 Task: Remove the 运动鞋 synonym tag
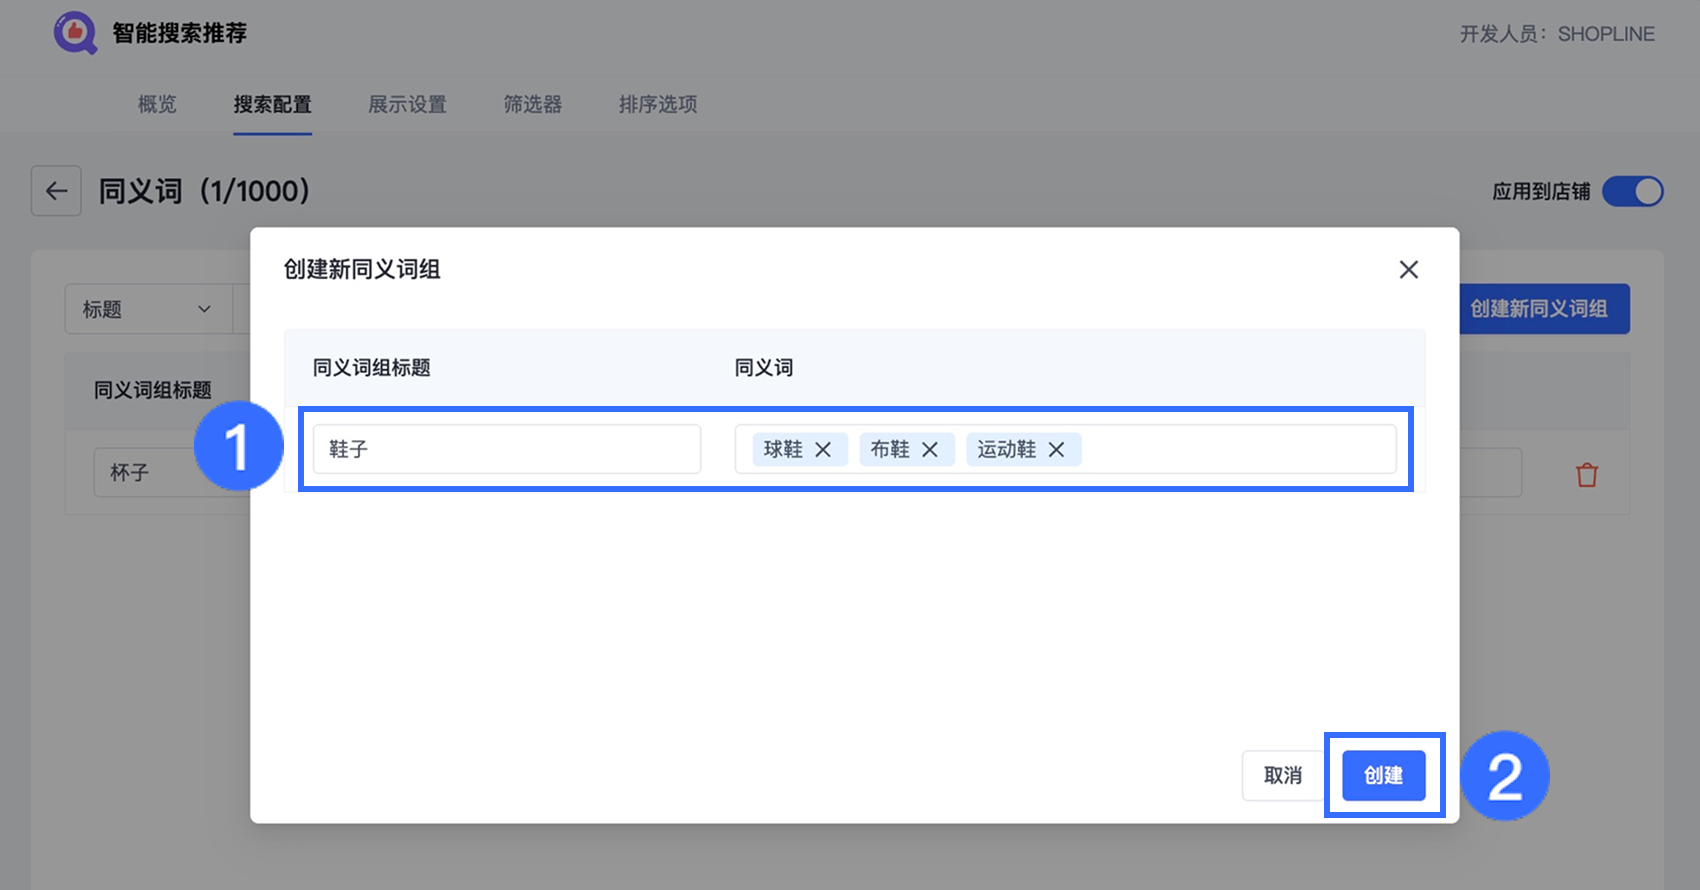coord(1056,450)
